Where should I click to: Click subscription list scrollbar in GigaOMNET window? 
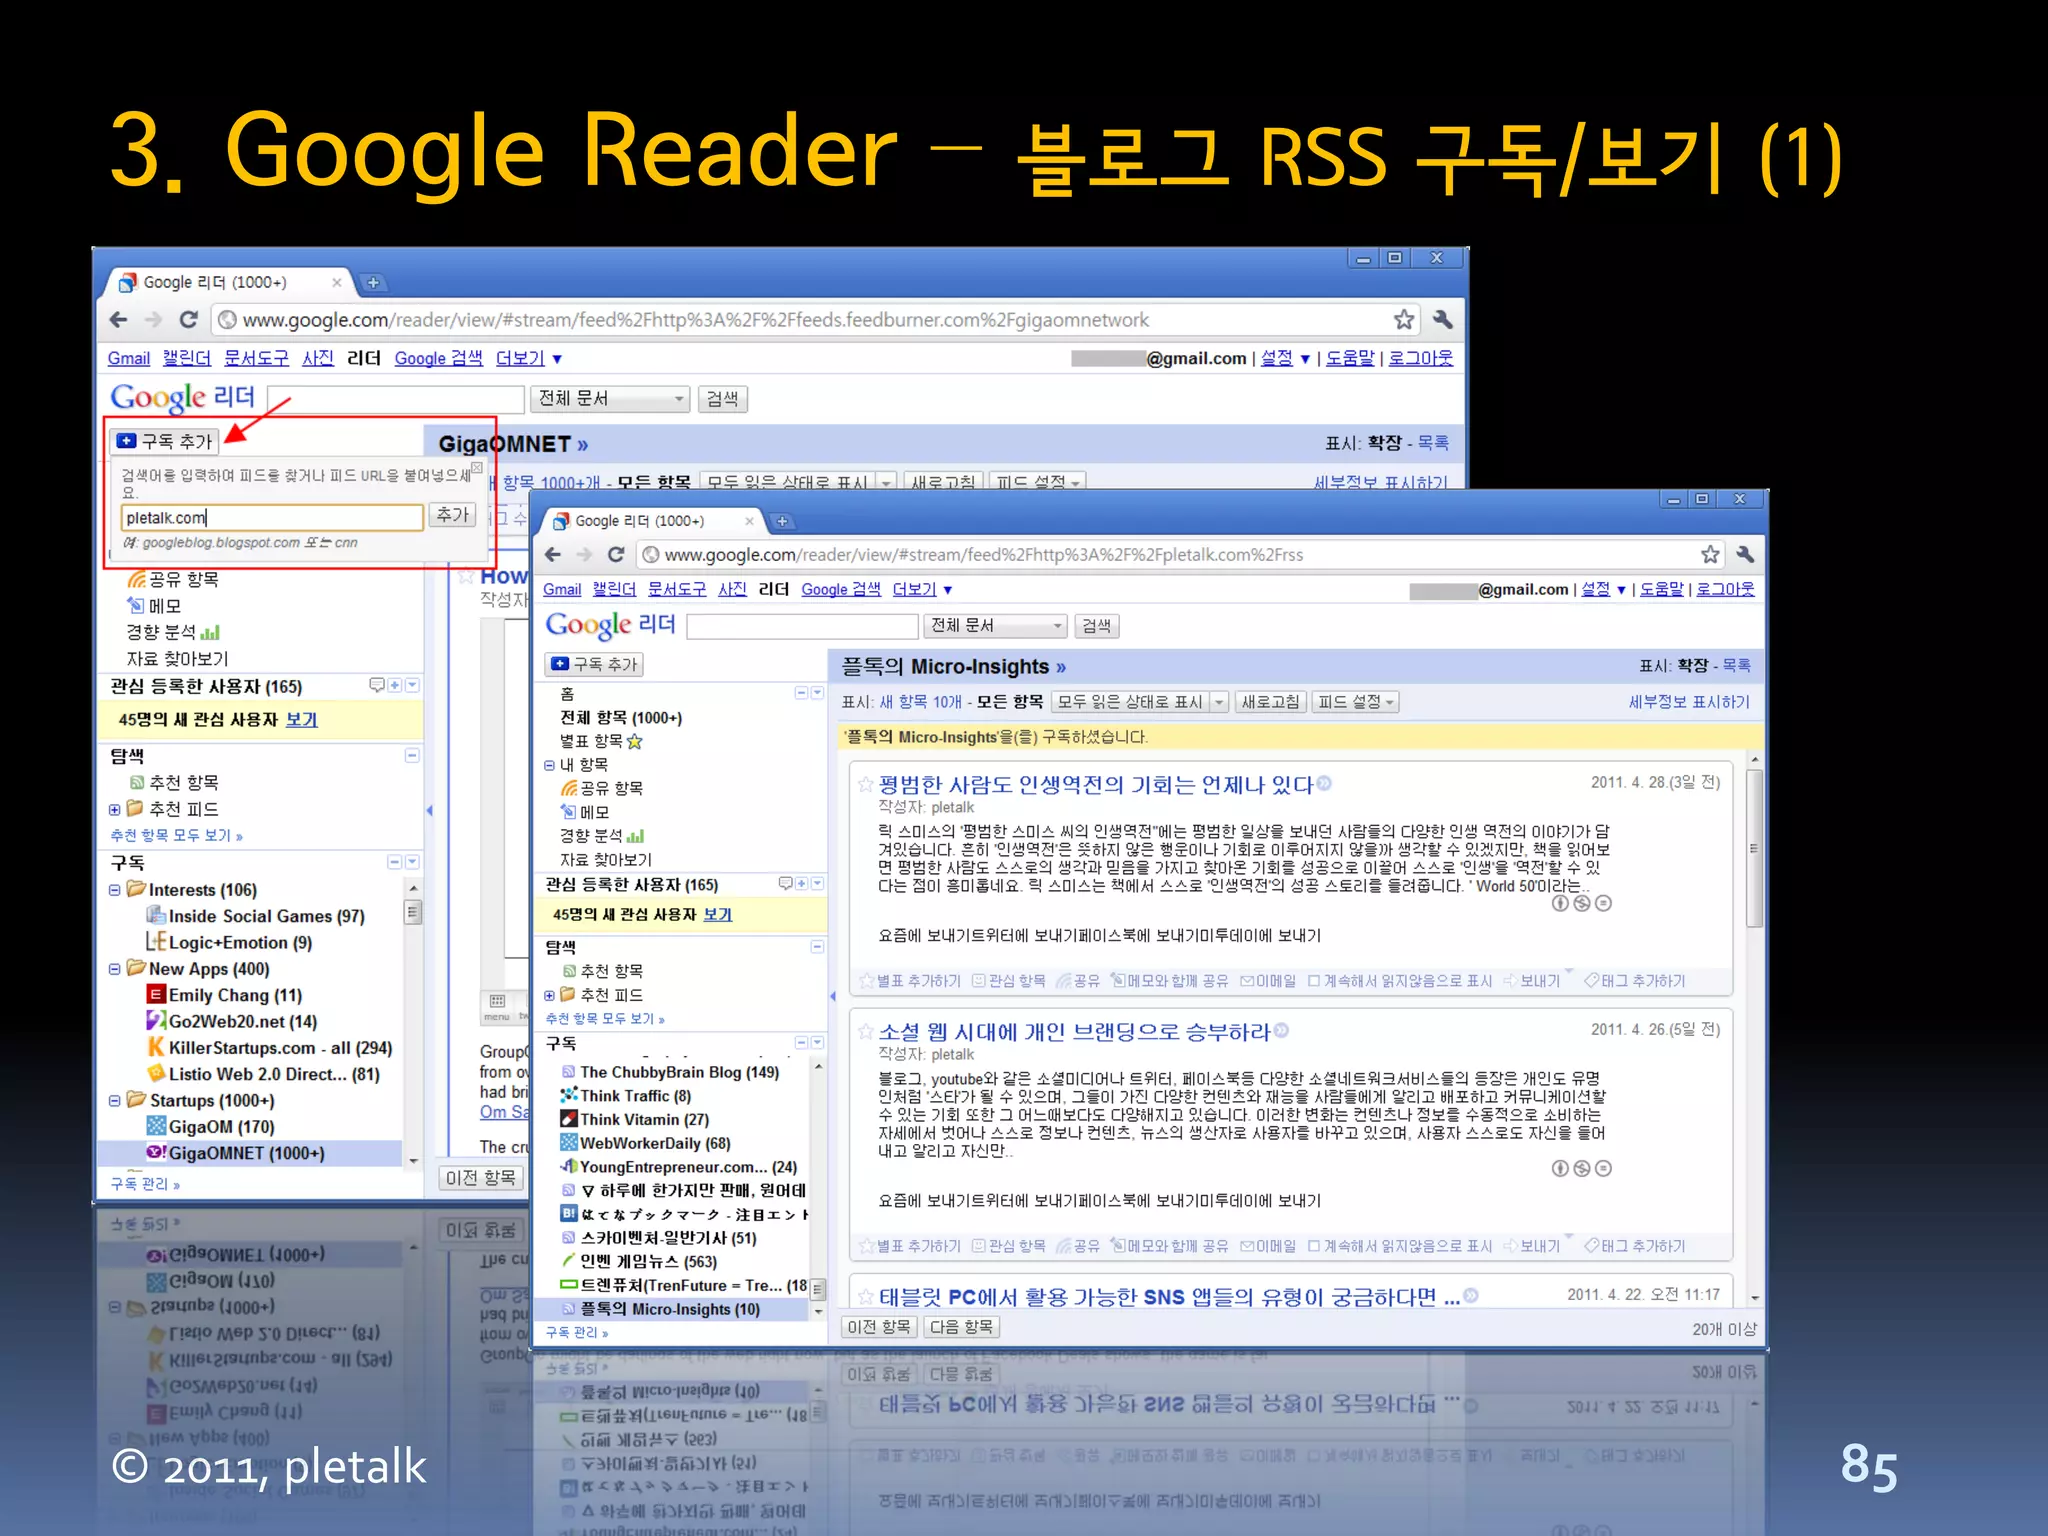(413, 912)
